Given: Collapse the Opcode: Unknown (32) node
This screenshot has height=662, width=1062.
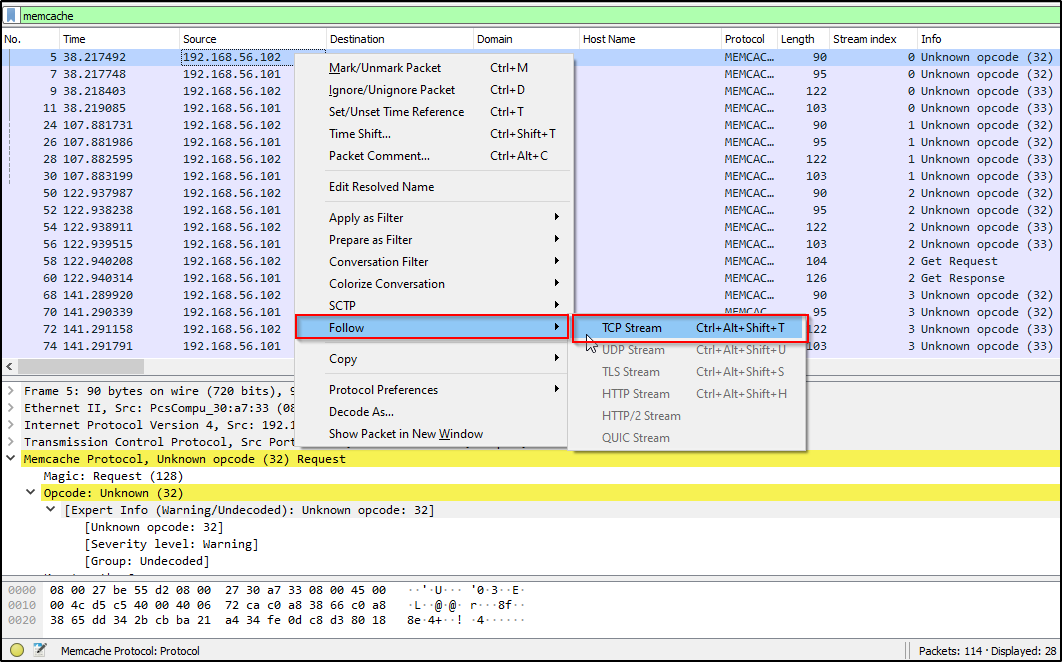Looking at the screenshot, I should tap(31, 493).
